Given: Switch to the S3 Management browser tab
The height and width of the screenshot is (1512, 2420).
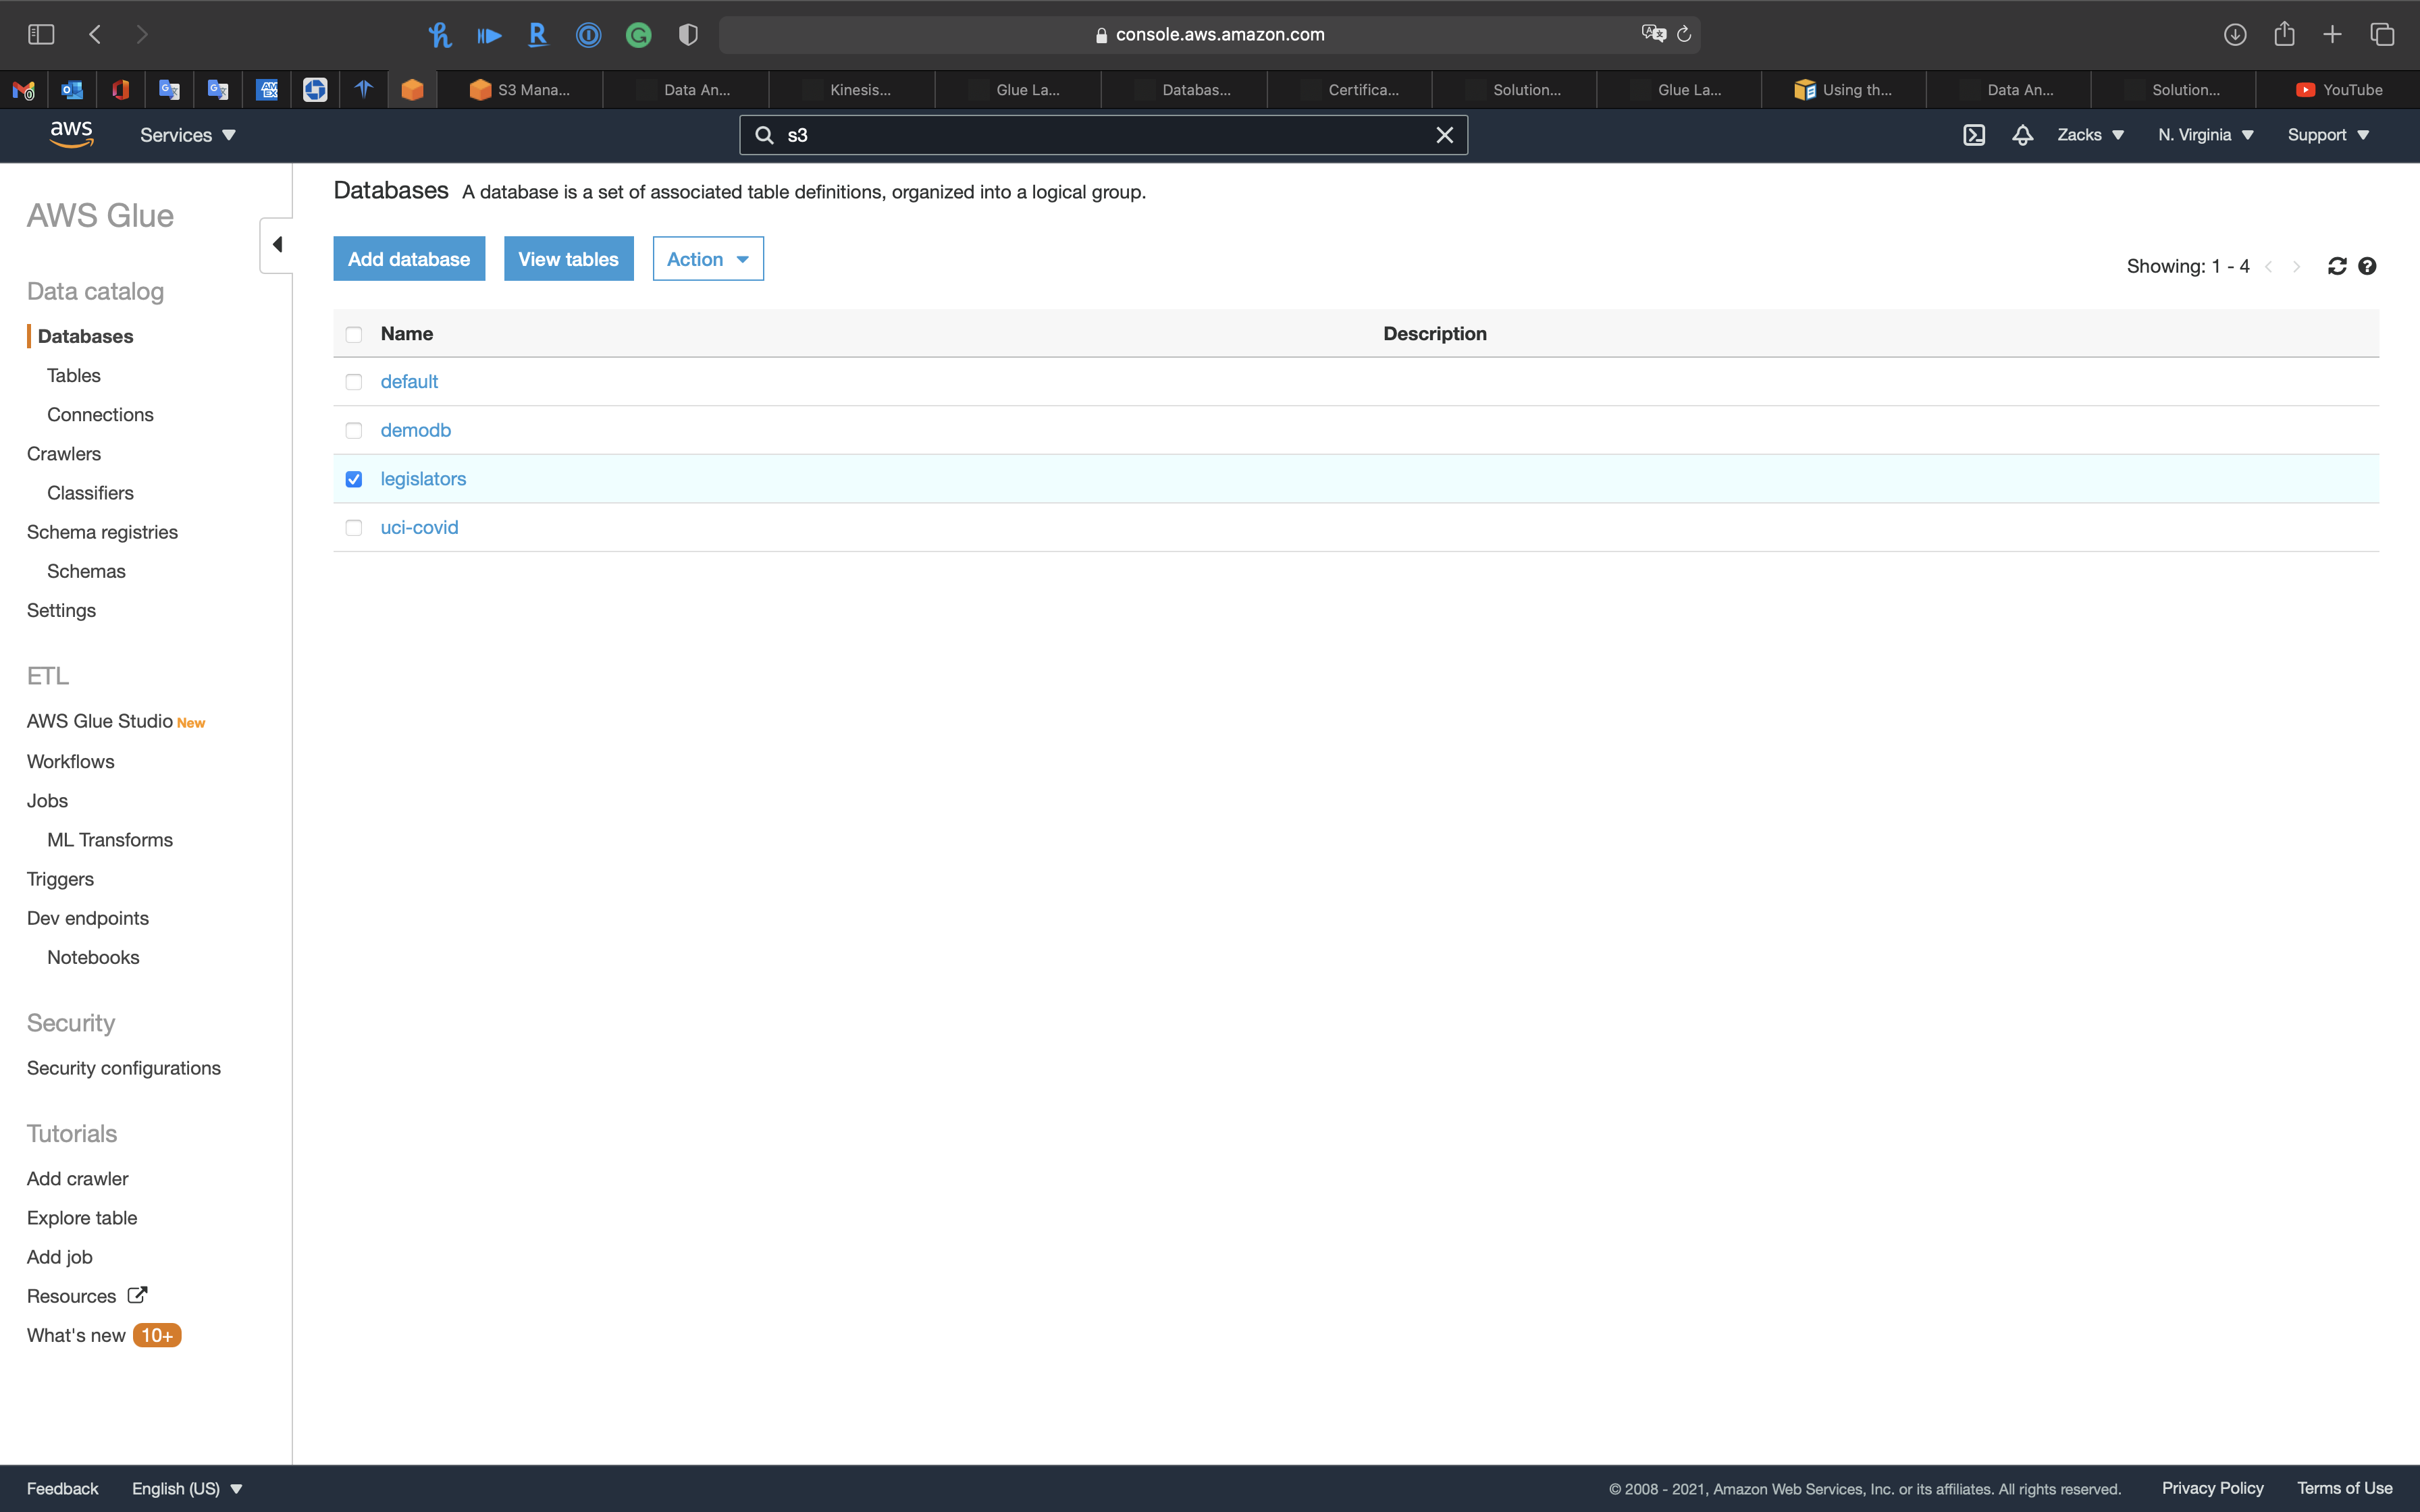Looking at the screenshot, I should 520,90.
